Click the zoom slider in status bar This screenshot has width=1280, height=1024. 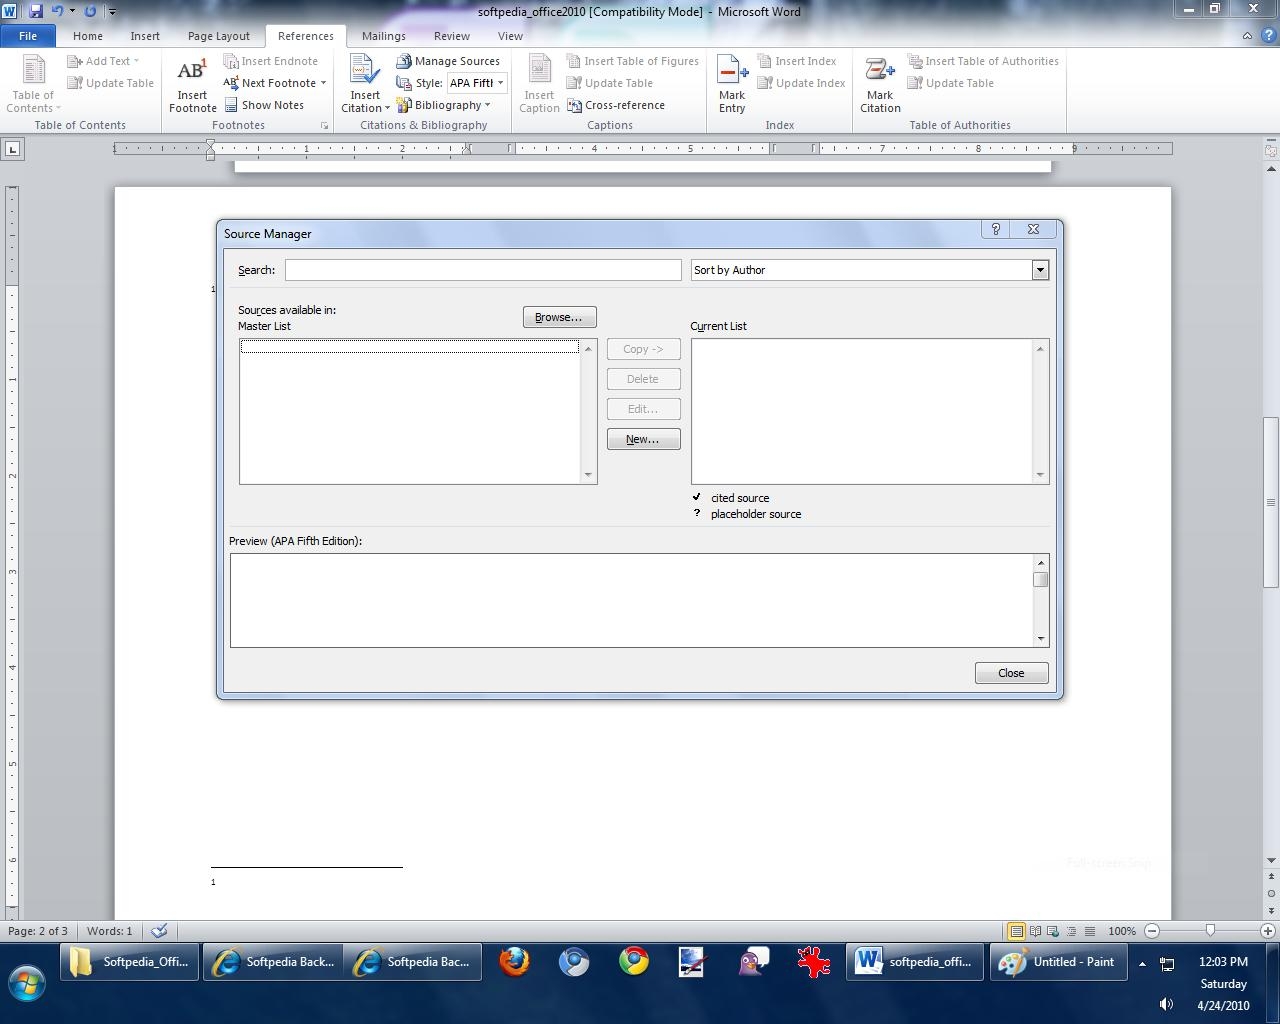point(1209,931)
